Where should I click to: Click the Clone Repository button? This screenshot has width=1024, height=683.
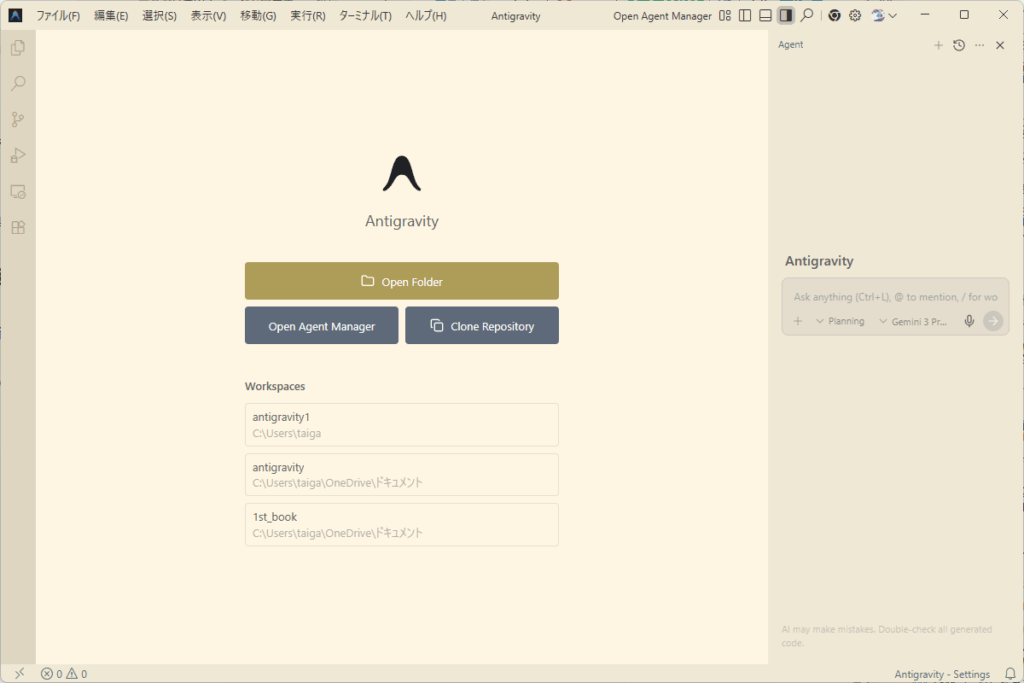[x=481, y=326]
